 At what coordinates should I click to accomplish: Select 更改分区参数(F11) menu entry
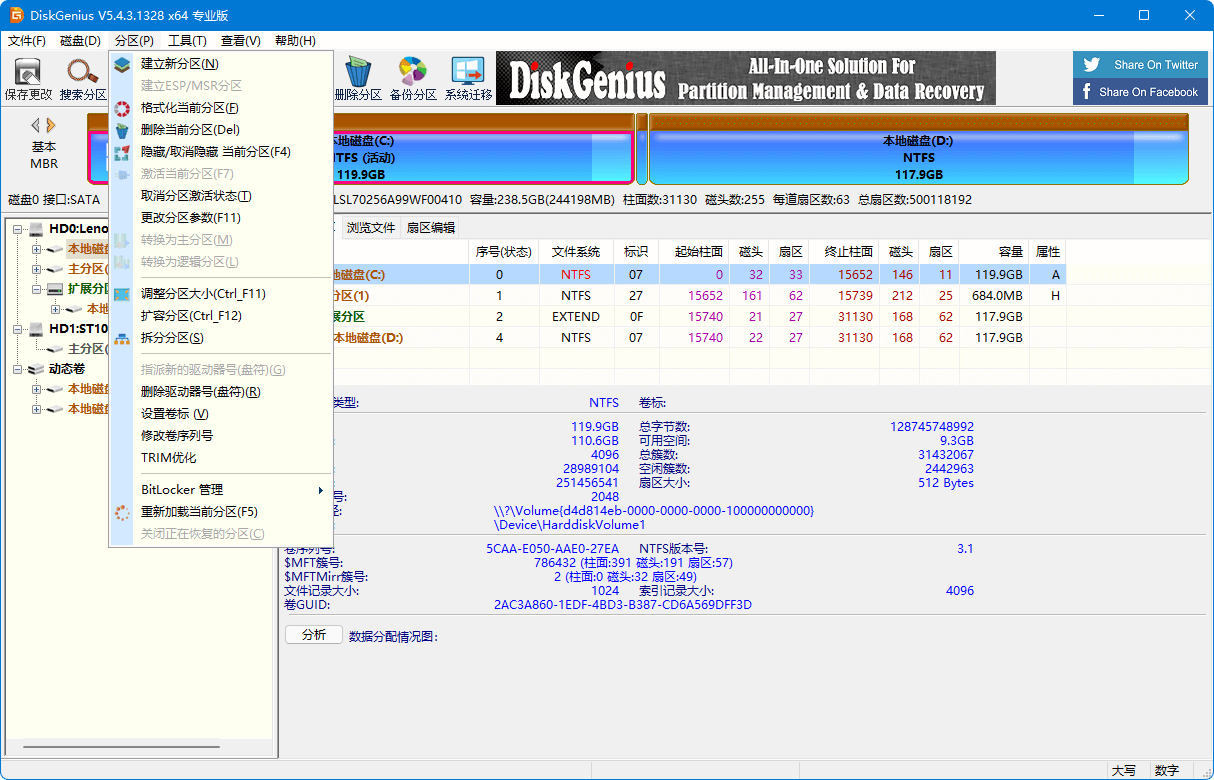(x=221, y=218)
